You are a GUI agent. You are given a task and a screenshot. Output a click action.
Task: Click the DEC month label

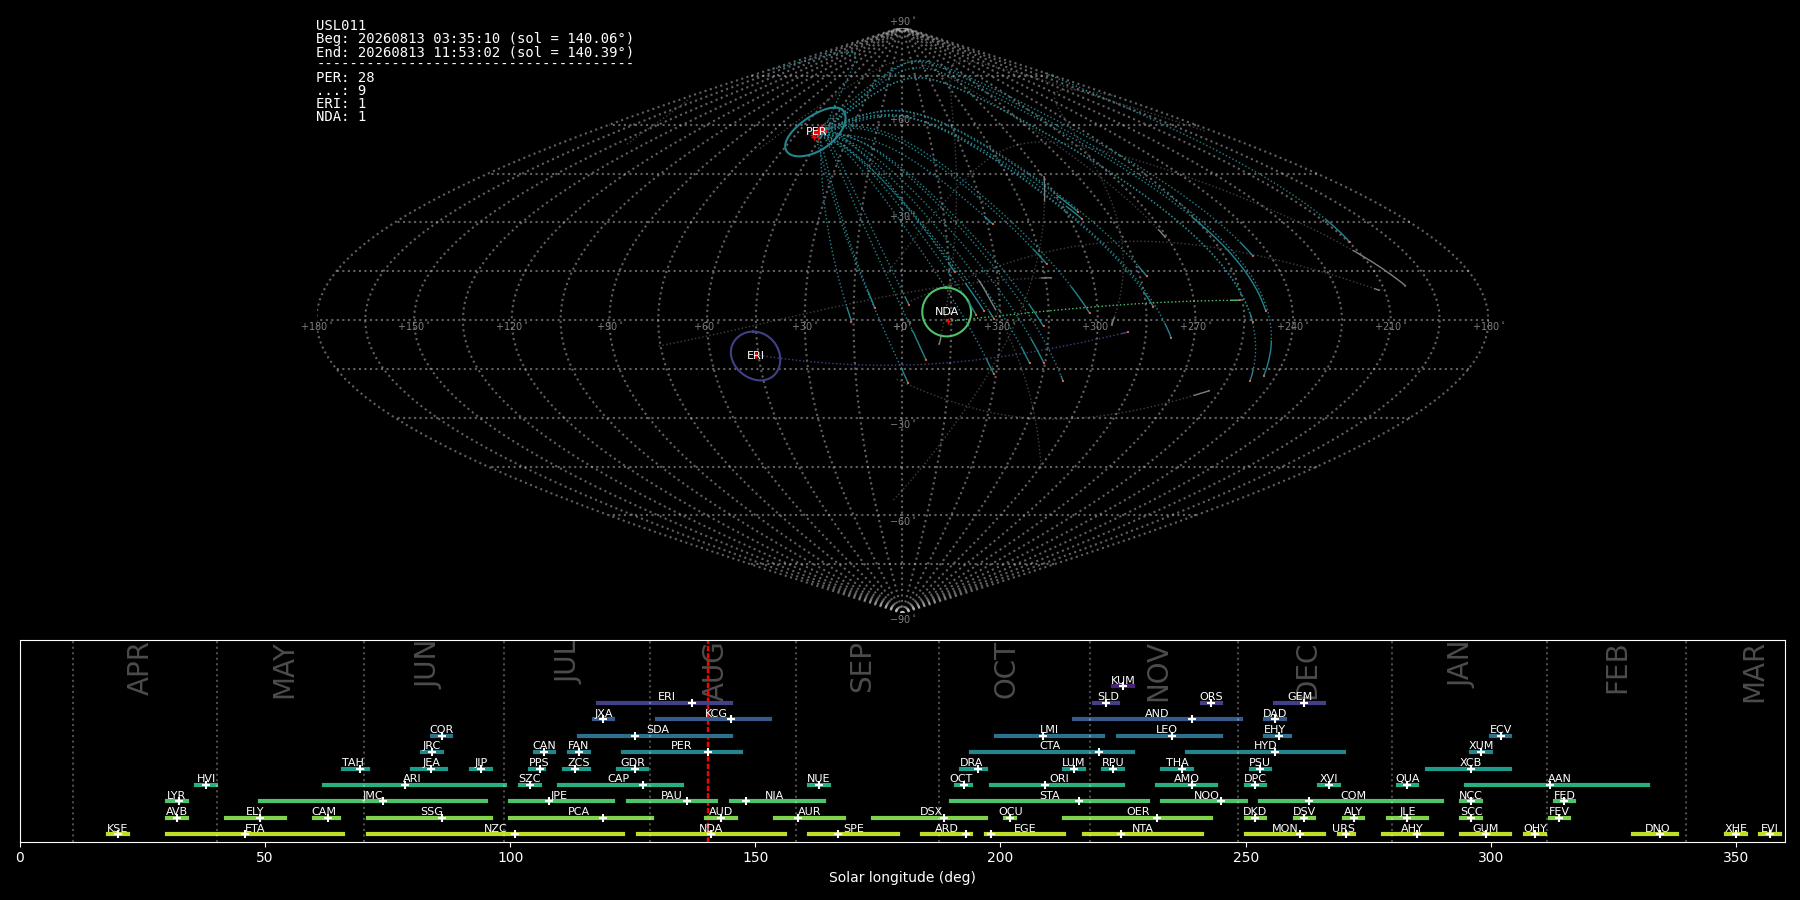[x=1307, y=672]
